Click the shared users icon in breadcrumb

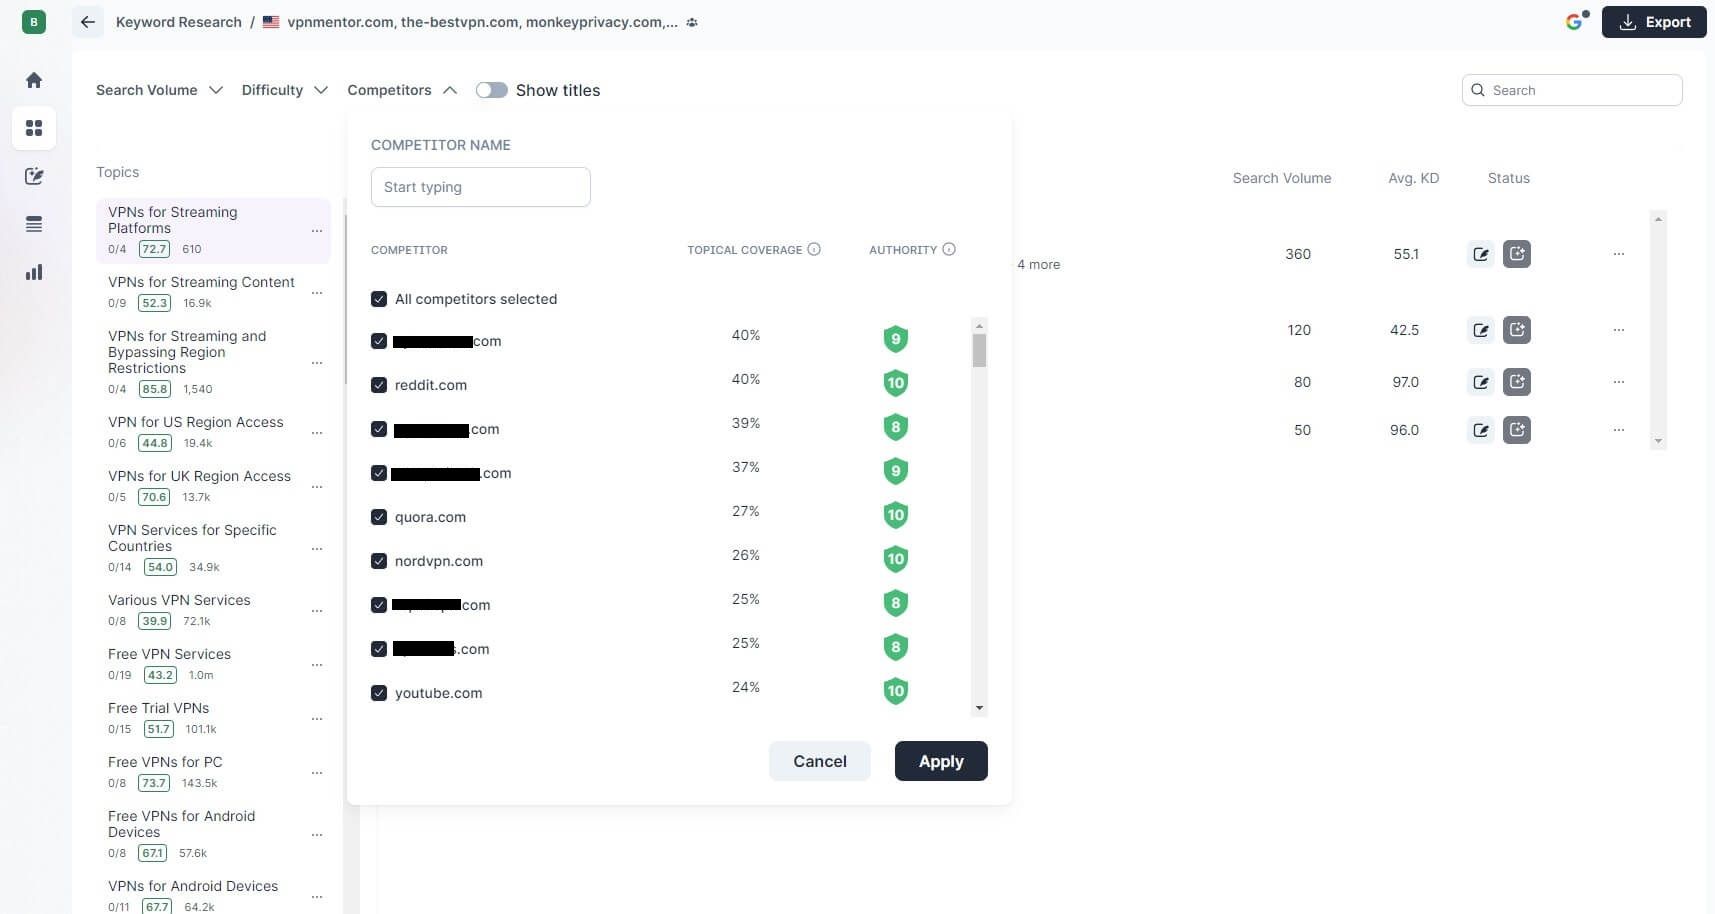coord(692,22)
